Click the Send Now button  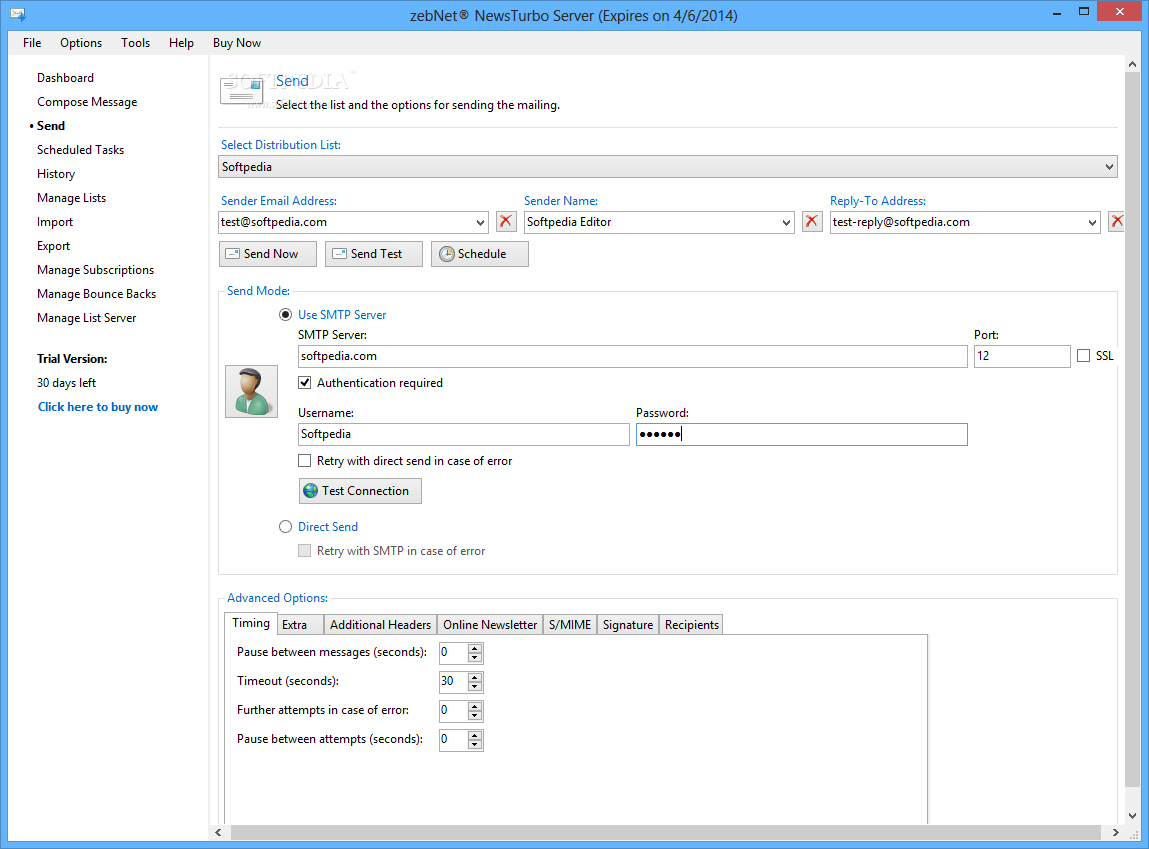pos(267,253)
